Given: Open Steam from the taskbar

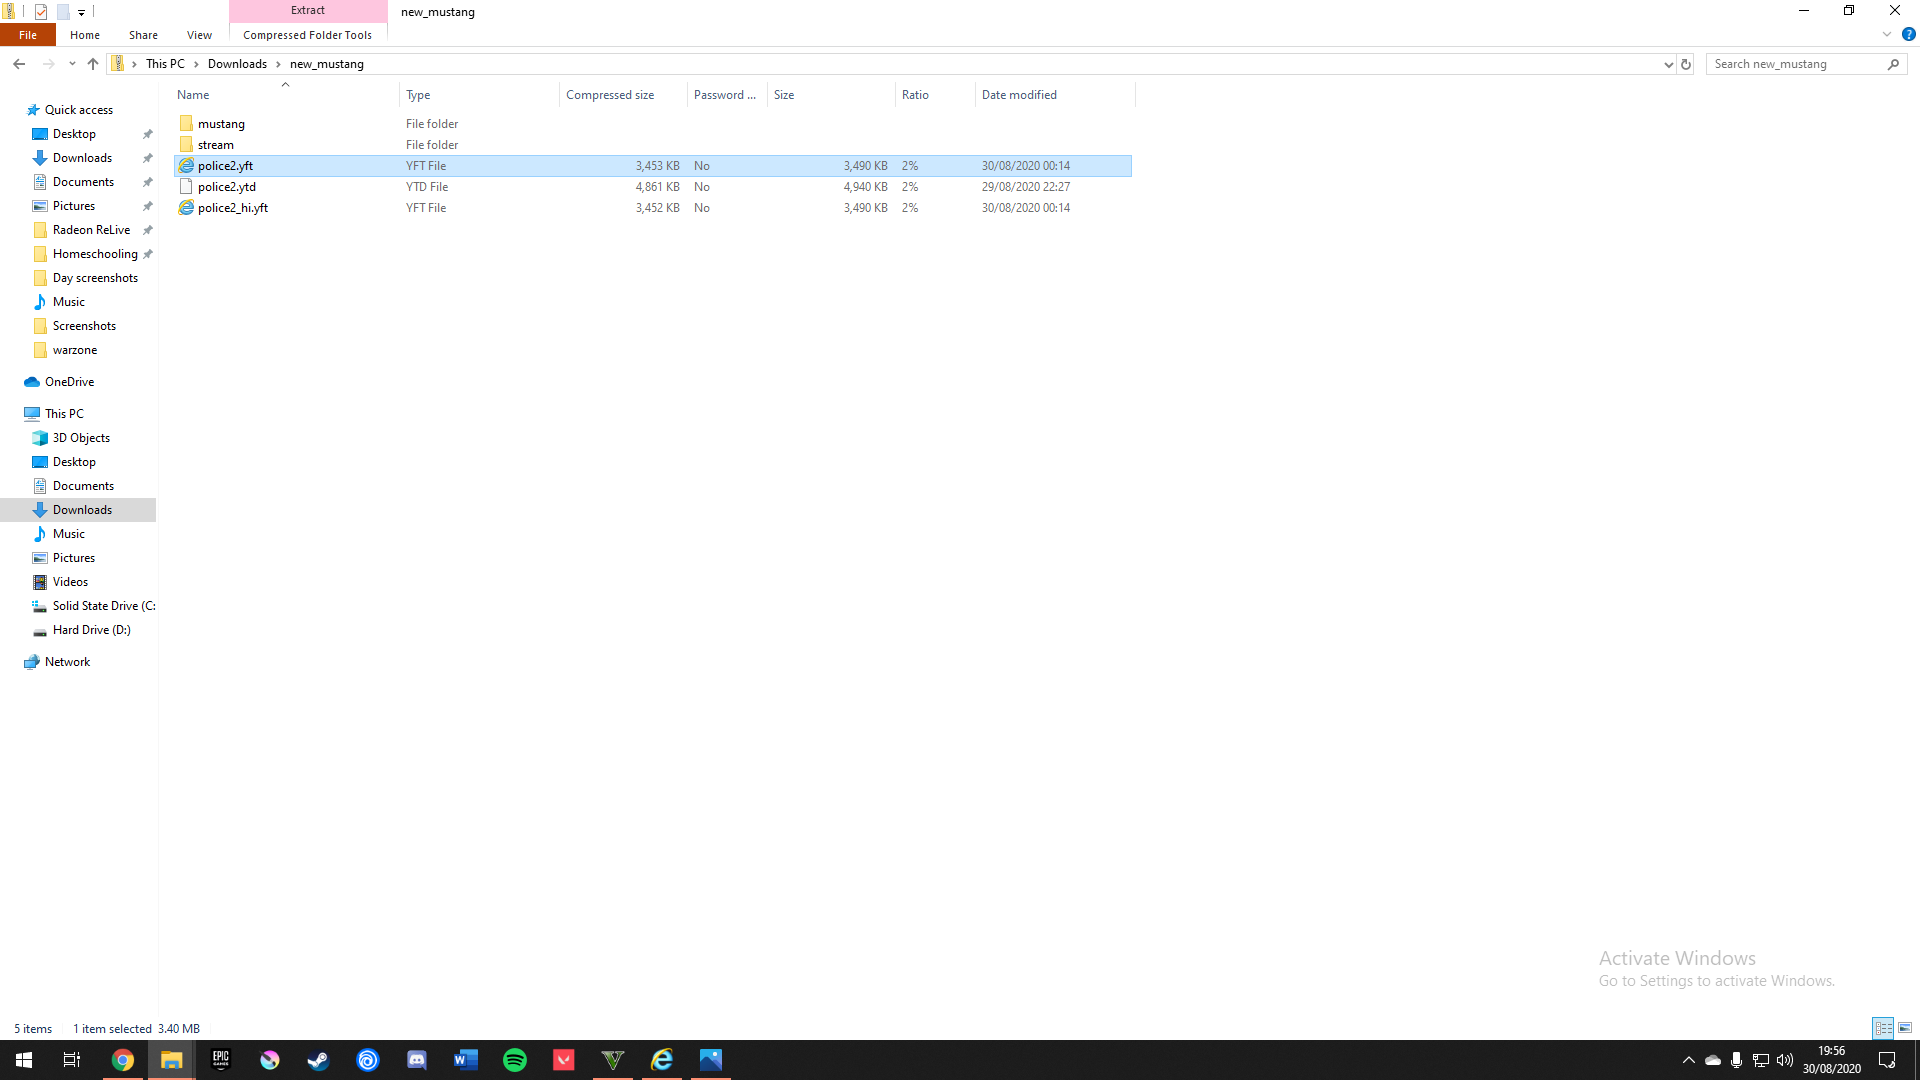Looking at the screenshot, I should 318,1060.
